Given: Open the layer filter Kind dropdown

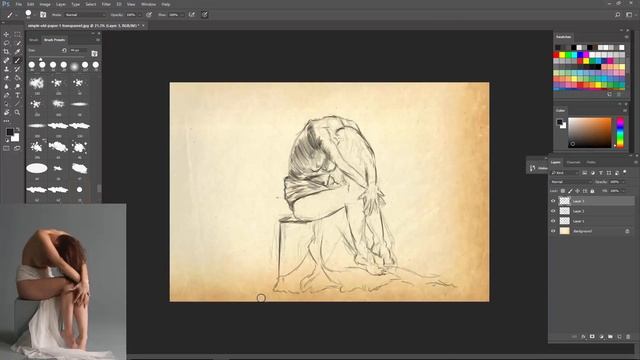Looking at the screenshot, I should click(565, 173).
